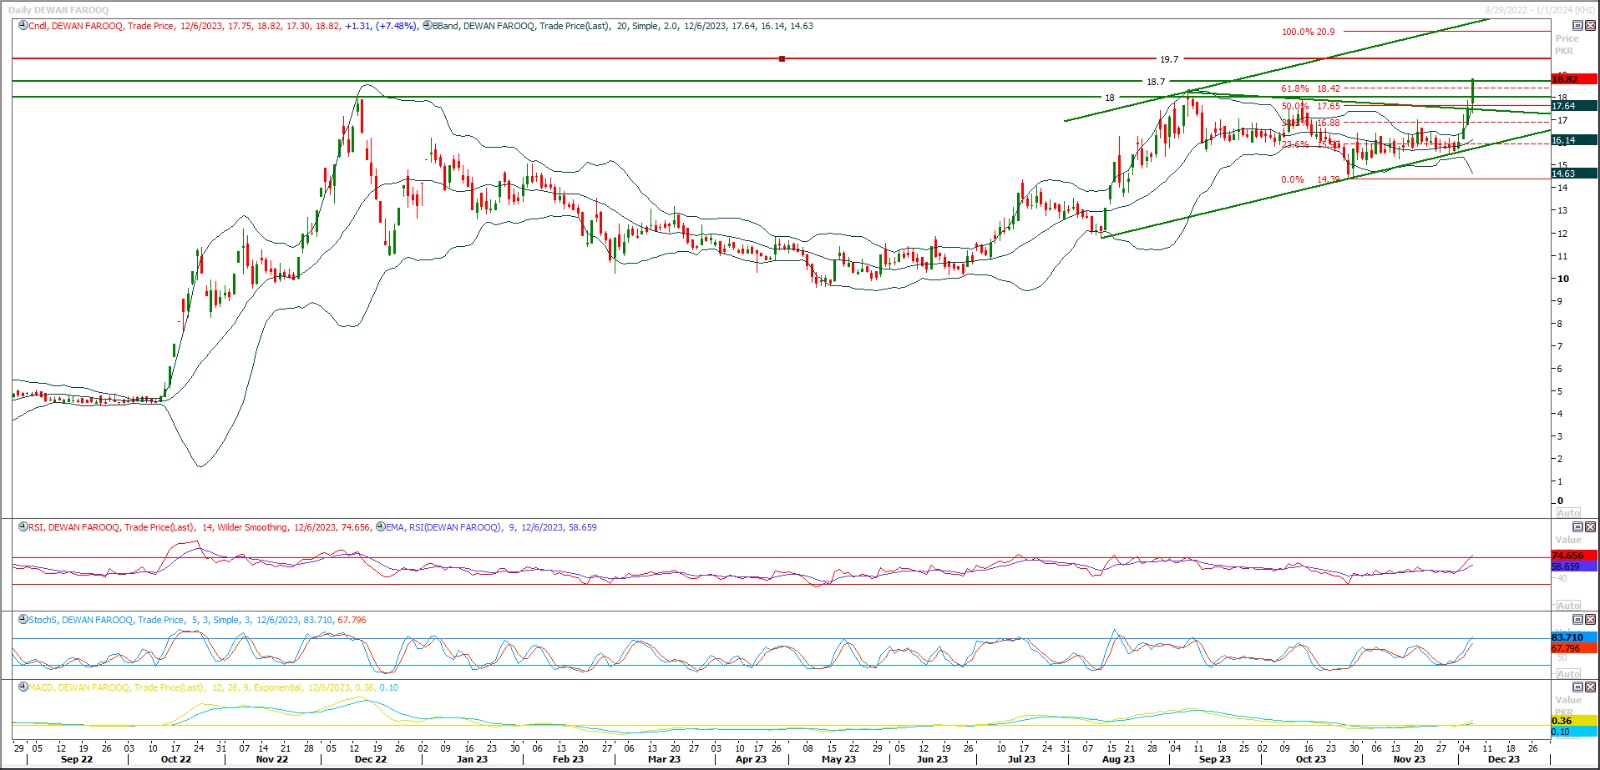Close the MACD indicator pane
The height and width of the screenshot is (770, 1600).
(1590, 688)
